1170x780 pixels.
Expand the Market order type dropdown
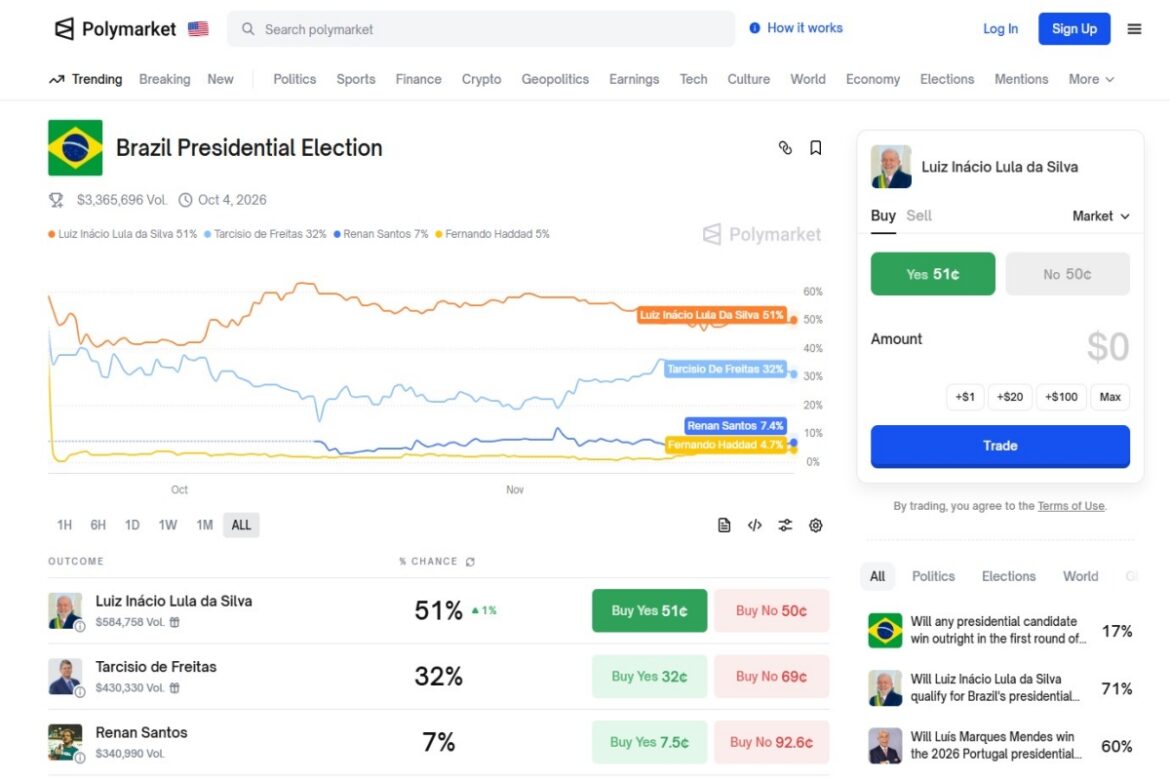(1101, 216)
